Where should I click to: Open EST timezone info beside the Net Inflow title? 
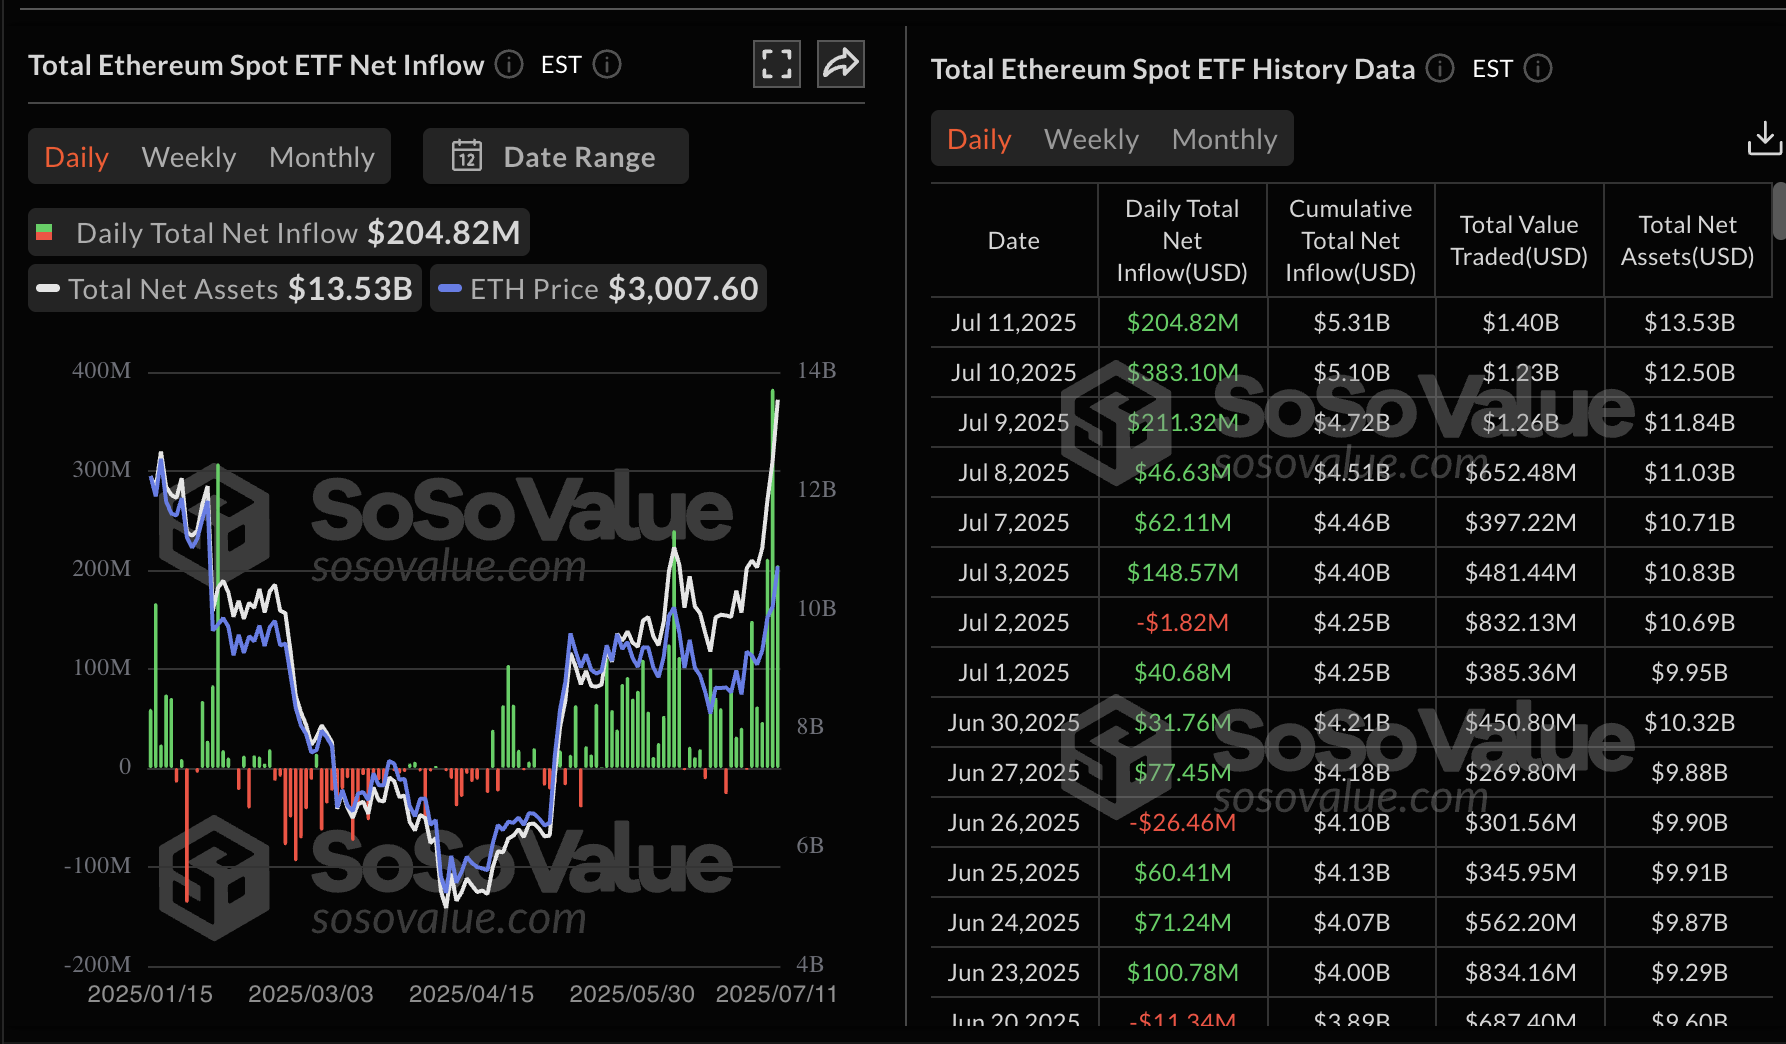pyautogui.click(x=607, y=64)
